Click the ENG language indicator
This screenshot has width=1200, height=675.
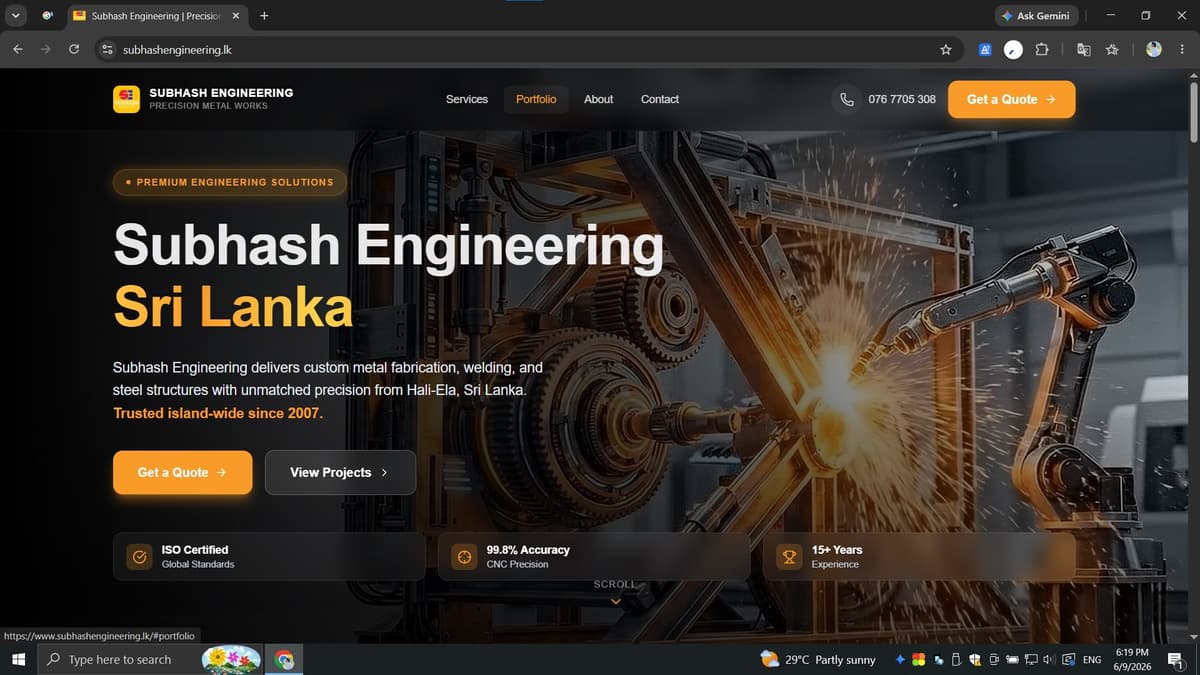pos(1092,660)
